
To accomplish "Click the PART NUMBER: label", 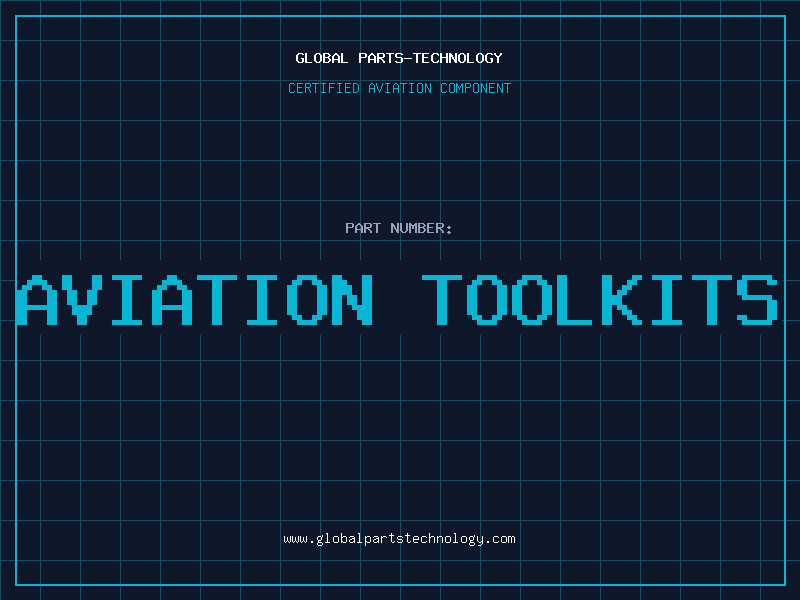I will (399, 228).
